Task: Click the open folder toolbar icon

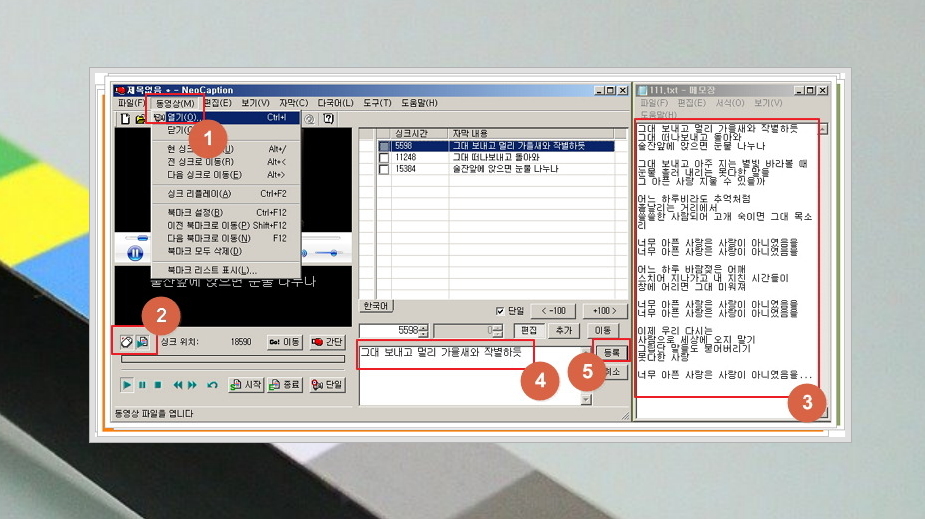Action: coord(140,119)
